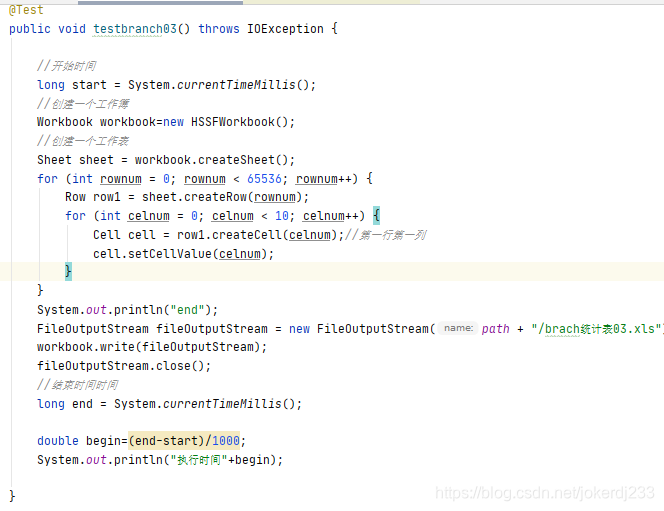This screenshot has height=511, width=664.
Task: Click the path variable in FileOutputStream call
Action: (x=495, y=329)
